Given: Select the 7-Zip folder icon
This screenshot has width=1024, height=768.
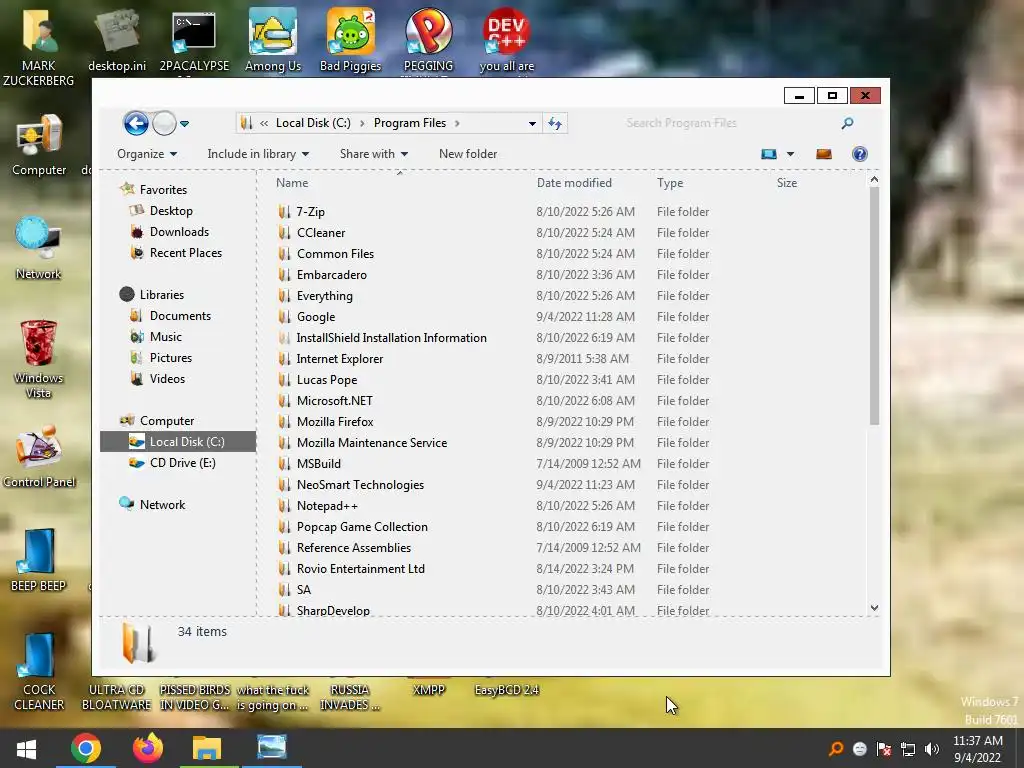Looking at the screenshot, I should click(284, 212).
